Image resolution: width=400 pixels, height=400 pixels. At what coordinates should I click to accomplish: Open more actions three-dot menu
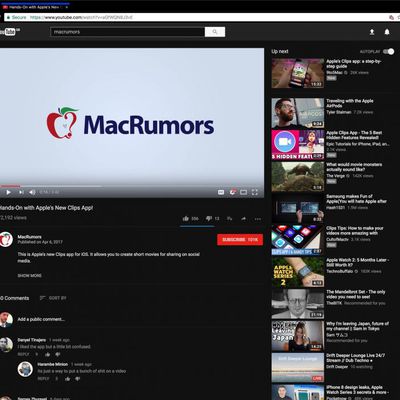[258, 219]
